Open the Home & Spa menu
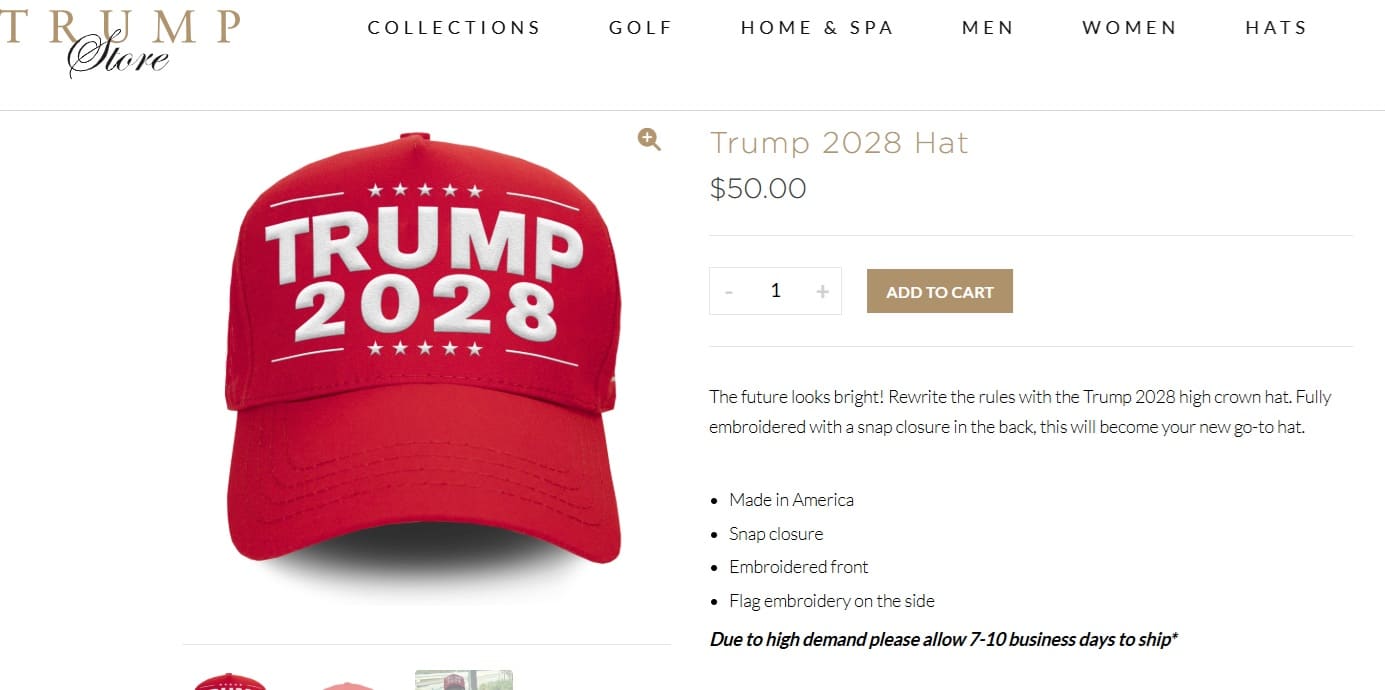The image size is (1385, 690). [817, 28]
